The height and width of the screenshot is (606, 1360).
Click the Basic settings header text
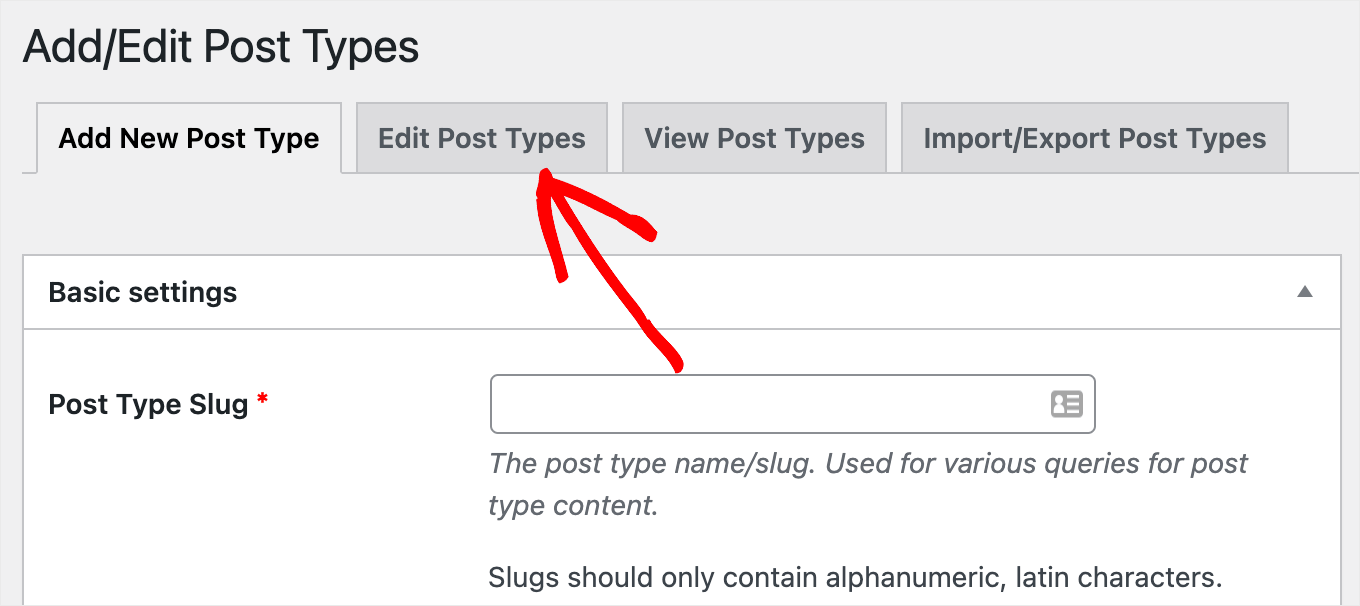tap(142, 292)
